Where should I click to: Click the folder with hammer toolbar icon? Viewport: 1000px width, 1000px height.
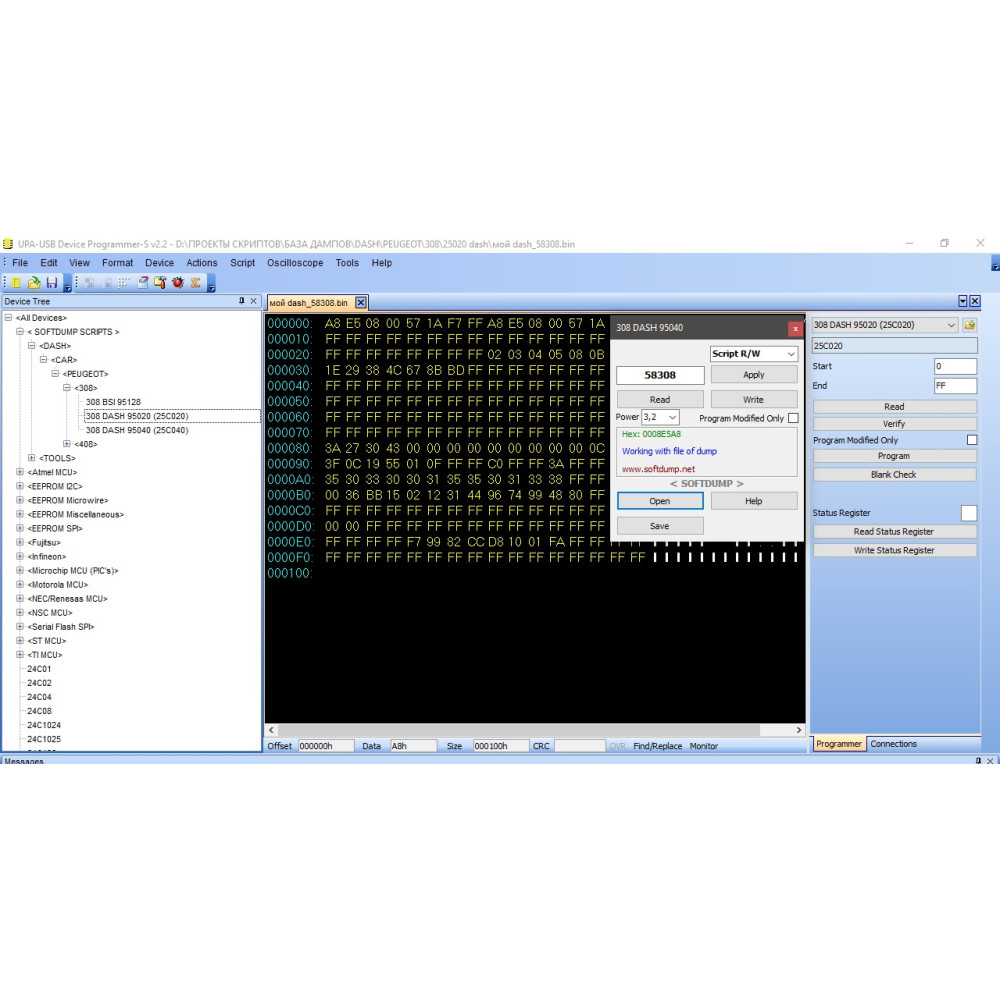coord(160,283)
